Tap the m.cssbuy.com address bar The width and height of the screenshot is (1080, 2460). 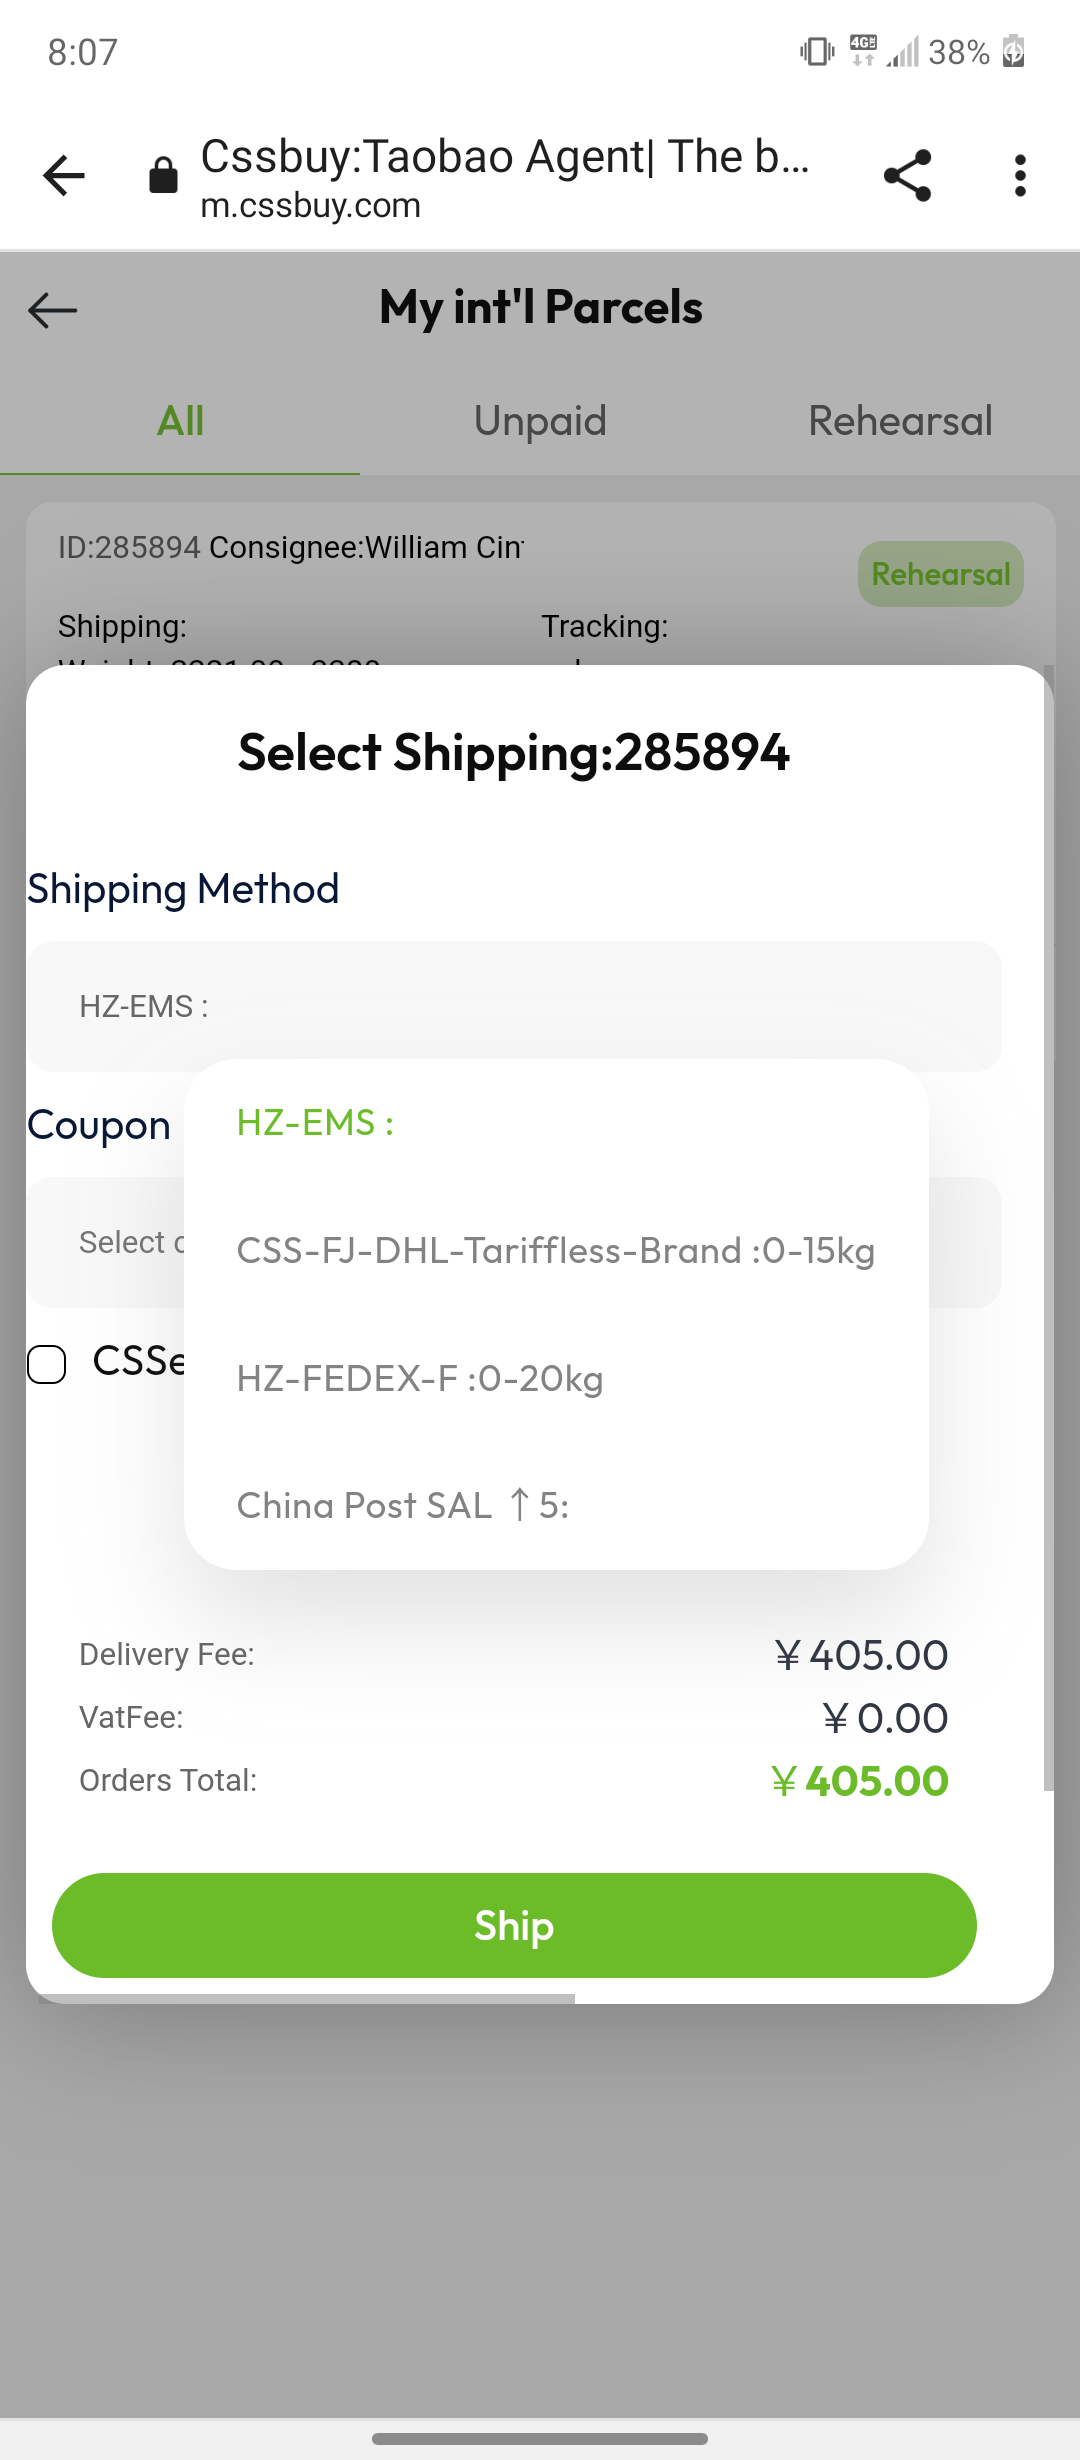311,206
